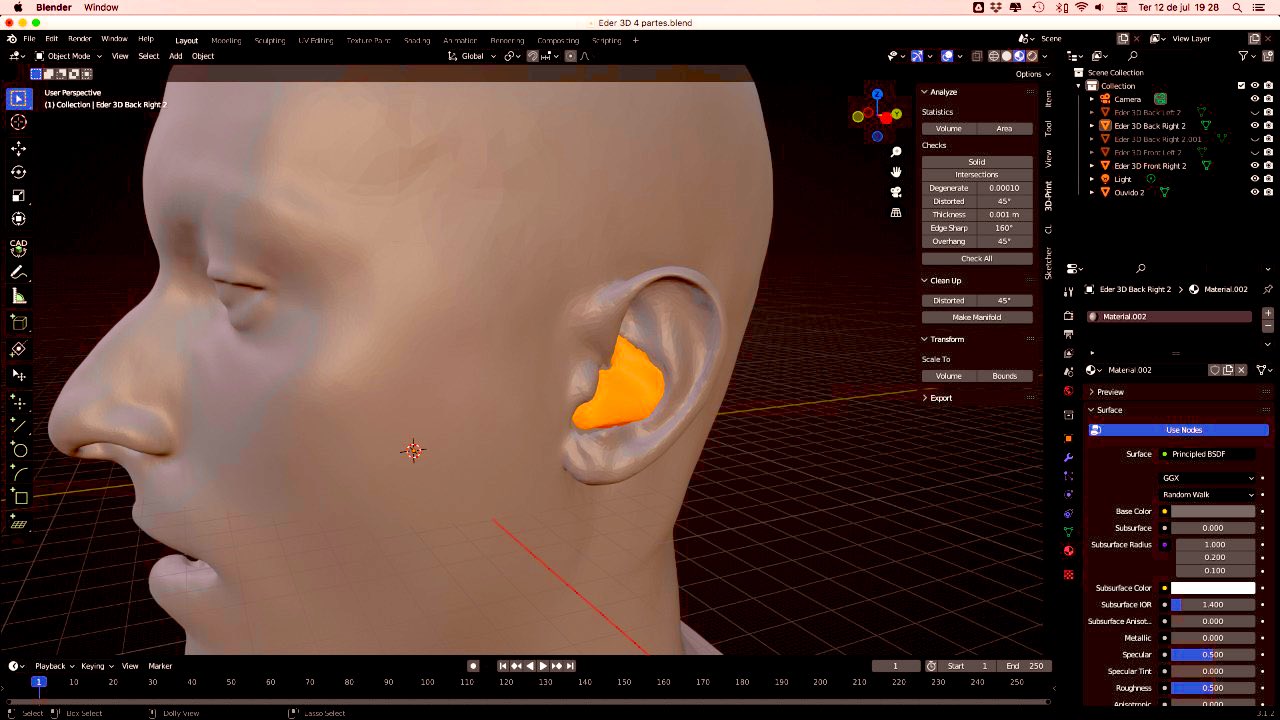Play animation forward
This screenshot has height=720, width=1280.
pyautogui.click(x=543, y=666)
